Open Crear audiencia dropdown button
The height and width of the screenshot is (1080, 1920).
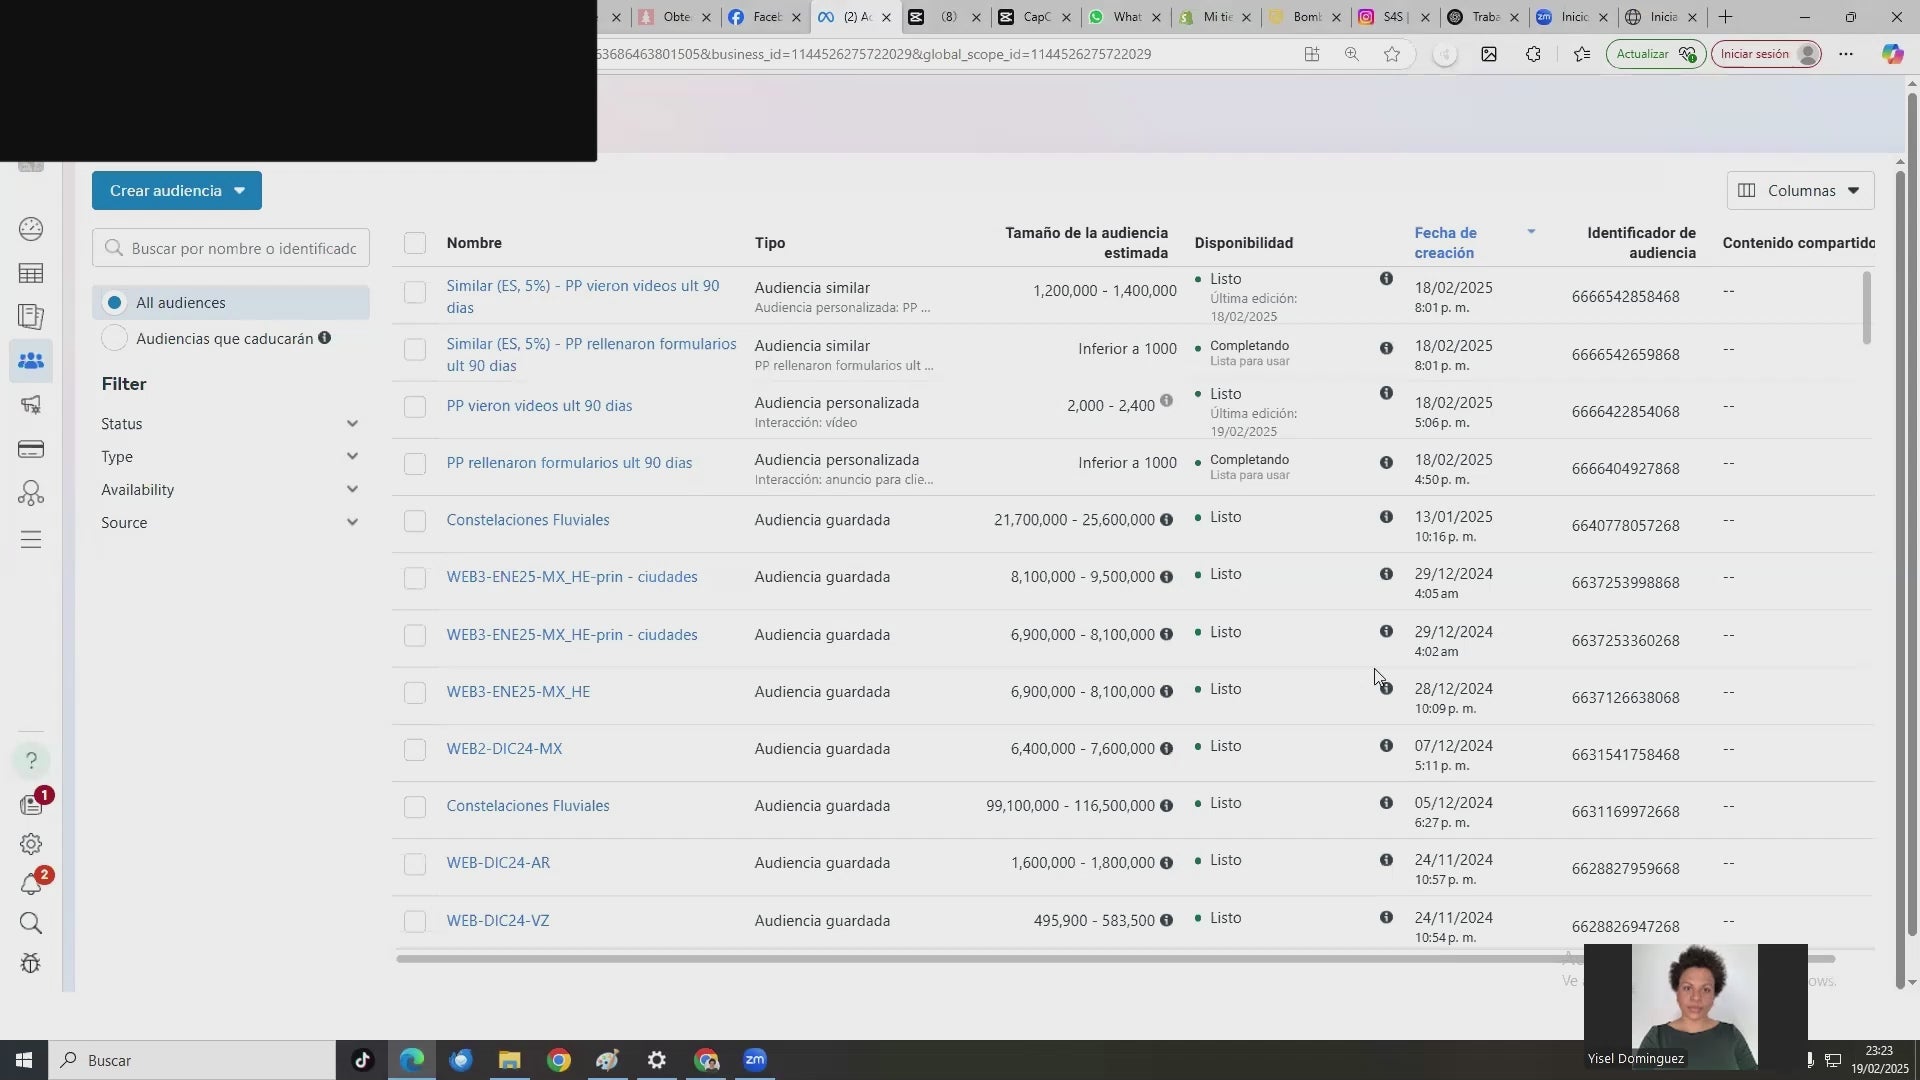click(x=177, y=191)
